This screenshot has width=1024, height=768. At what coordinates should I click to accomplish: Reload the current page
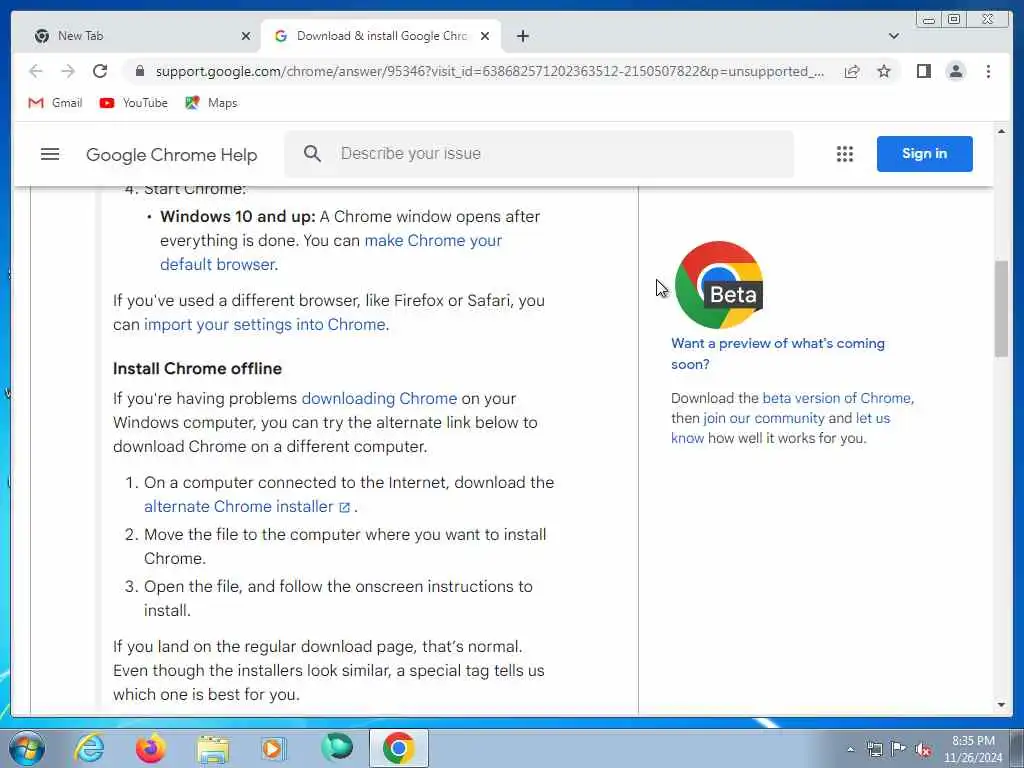tap(100, 71)
